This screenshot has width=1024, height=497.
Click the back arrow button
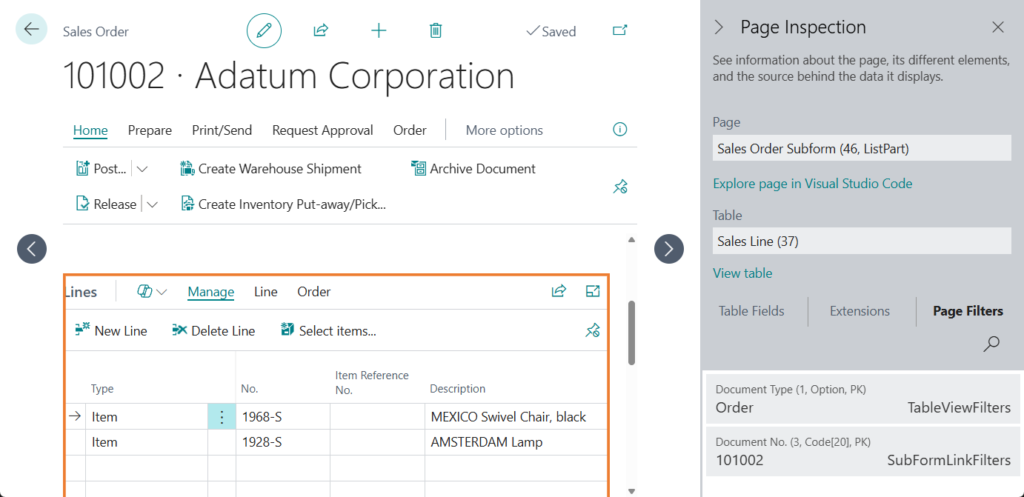(x=31, y=29)
